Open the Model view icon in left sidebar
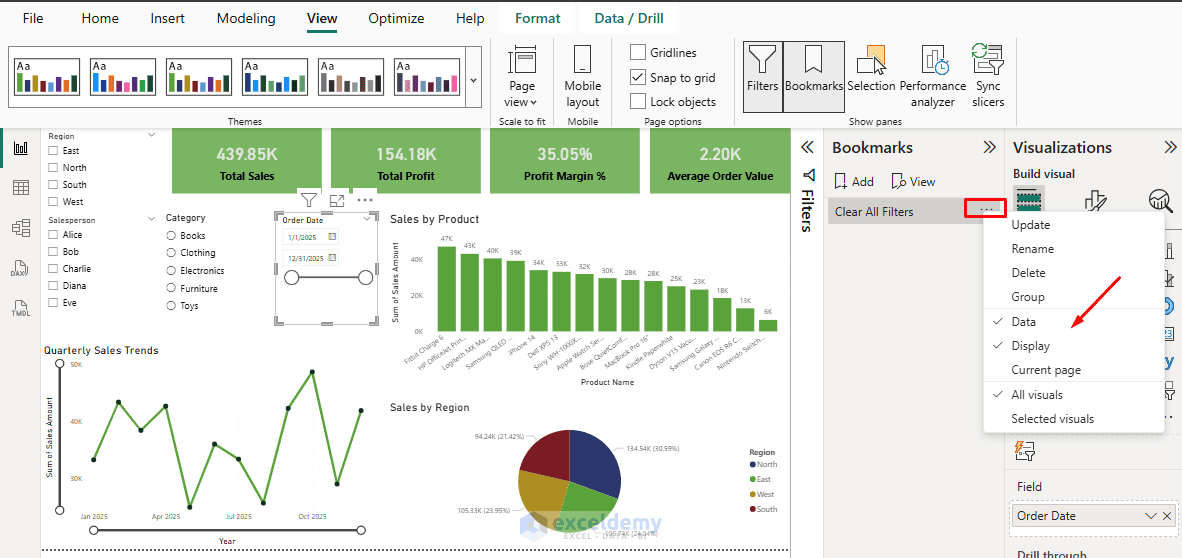 pos(20,227)
